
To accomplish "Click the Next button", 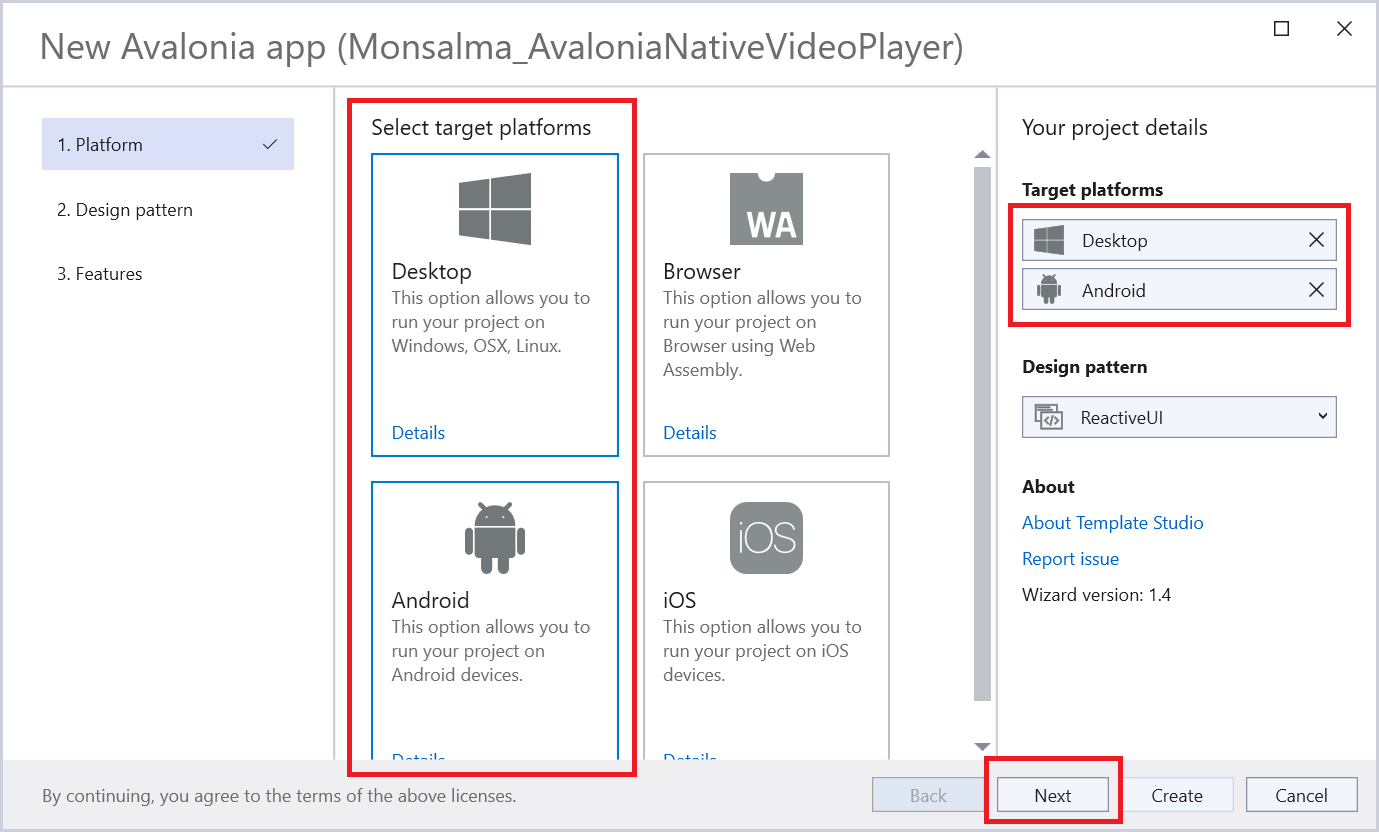I will point(1053,795).
